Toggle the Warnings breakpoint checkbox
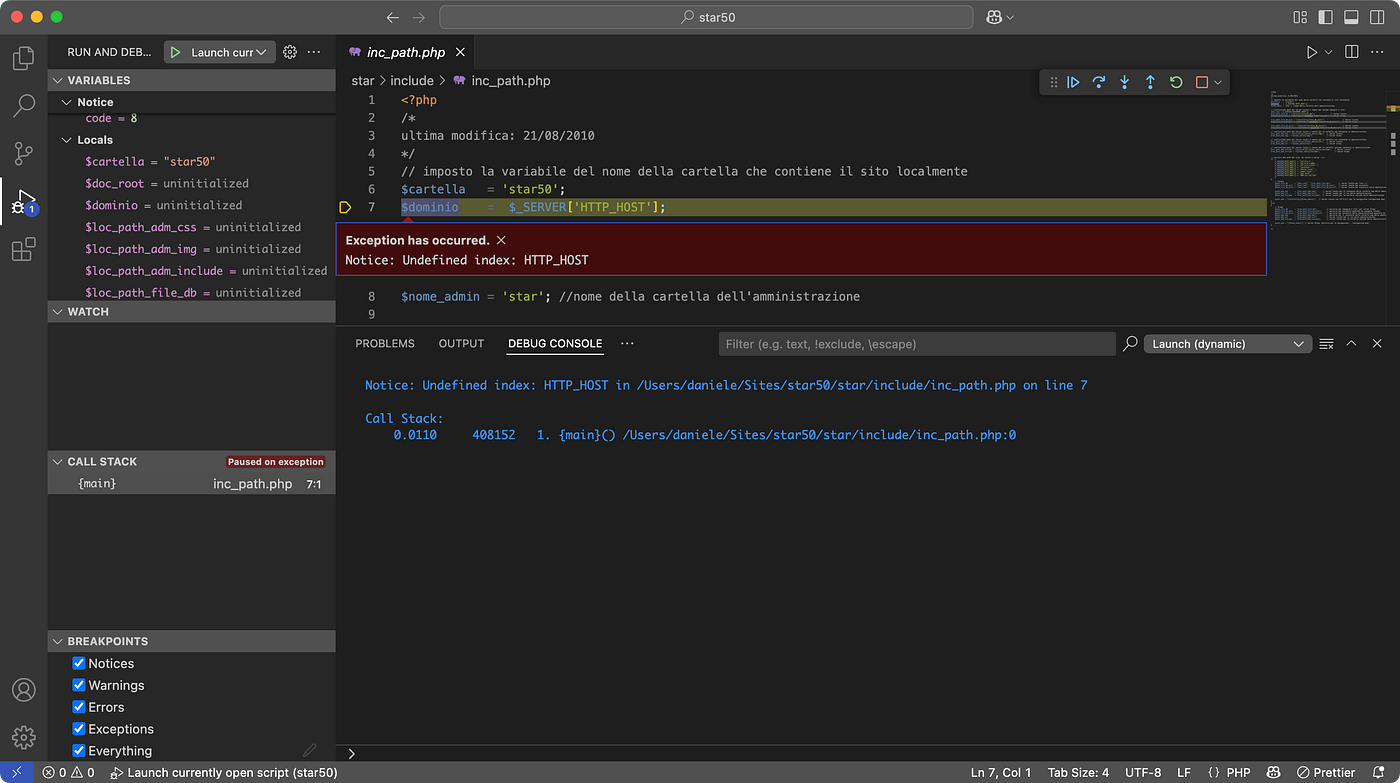Viewport: 1400px width, 783px height. [x=79, y=686]
